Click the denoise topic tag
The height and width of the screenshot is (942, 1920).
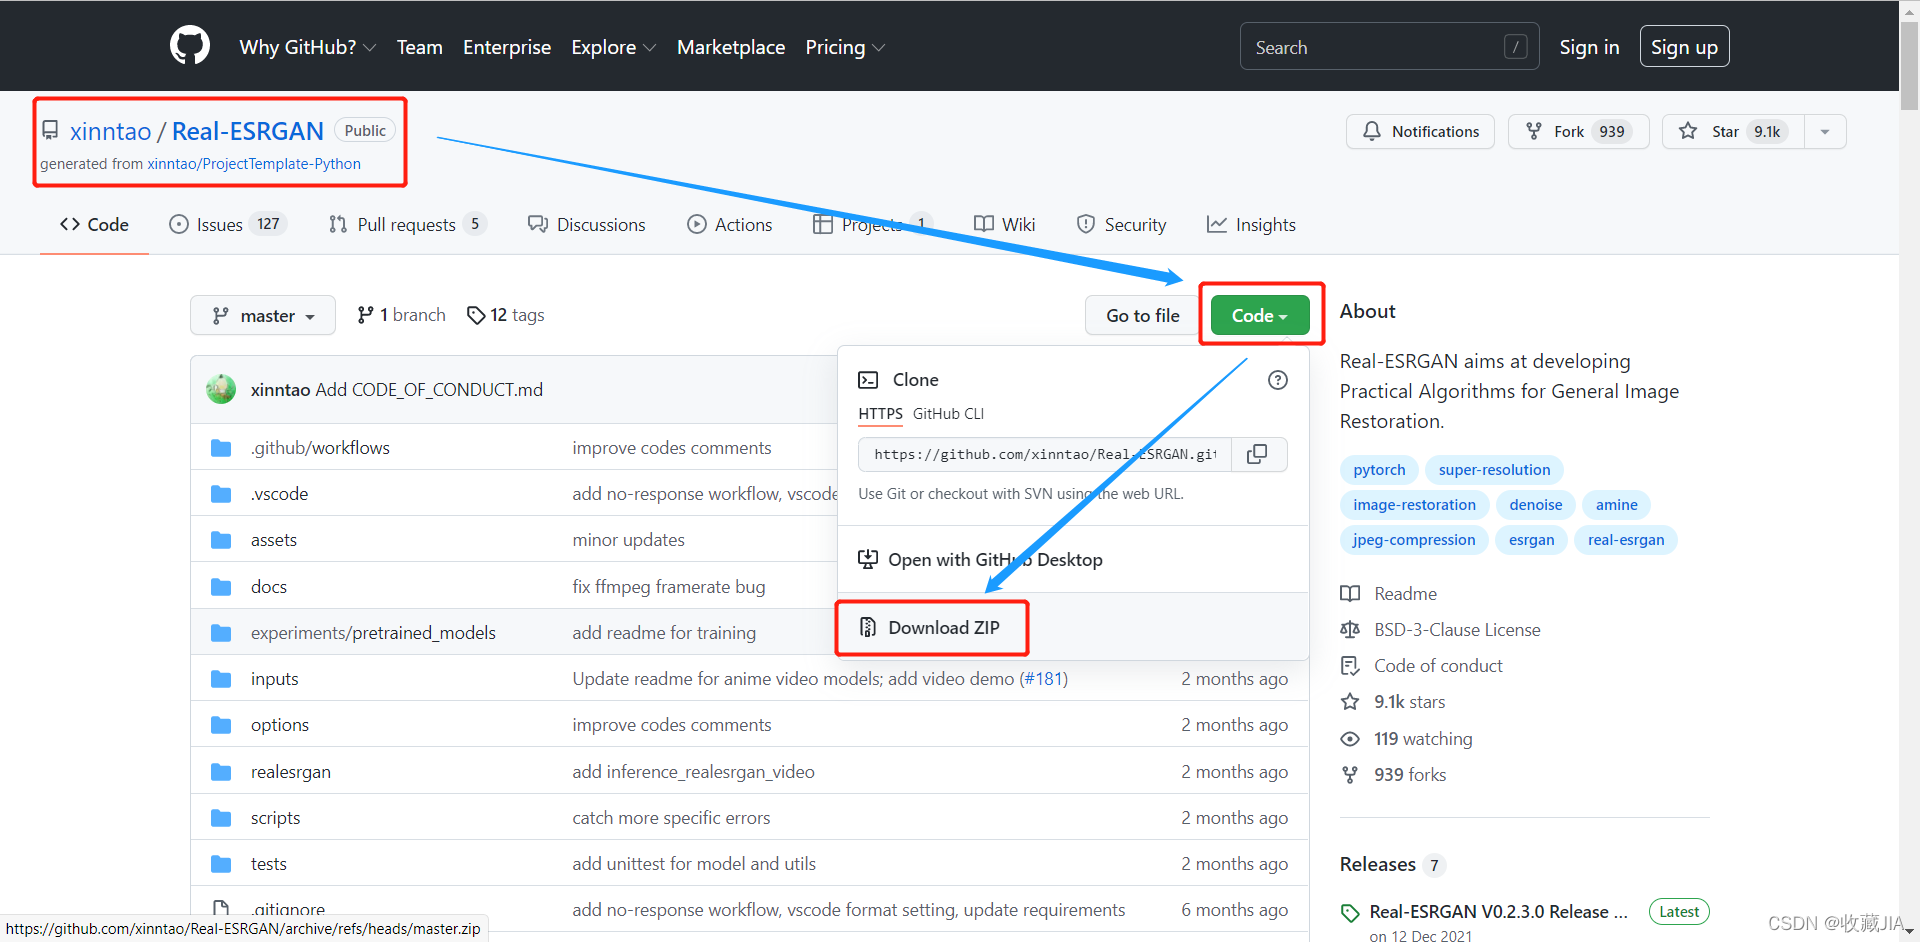(1536, 505)
